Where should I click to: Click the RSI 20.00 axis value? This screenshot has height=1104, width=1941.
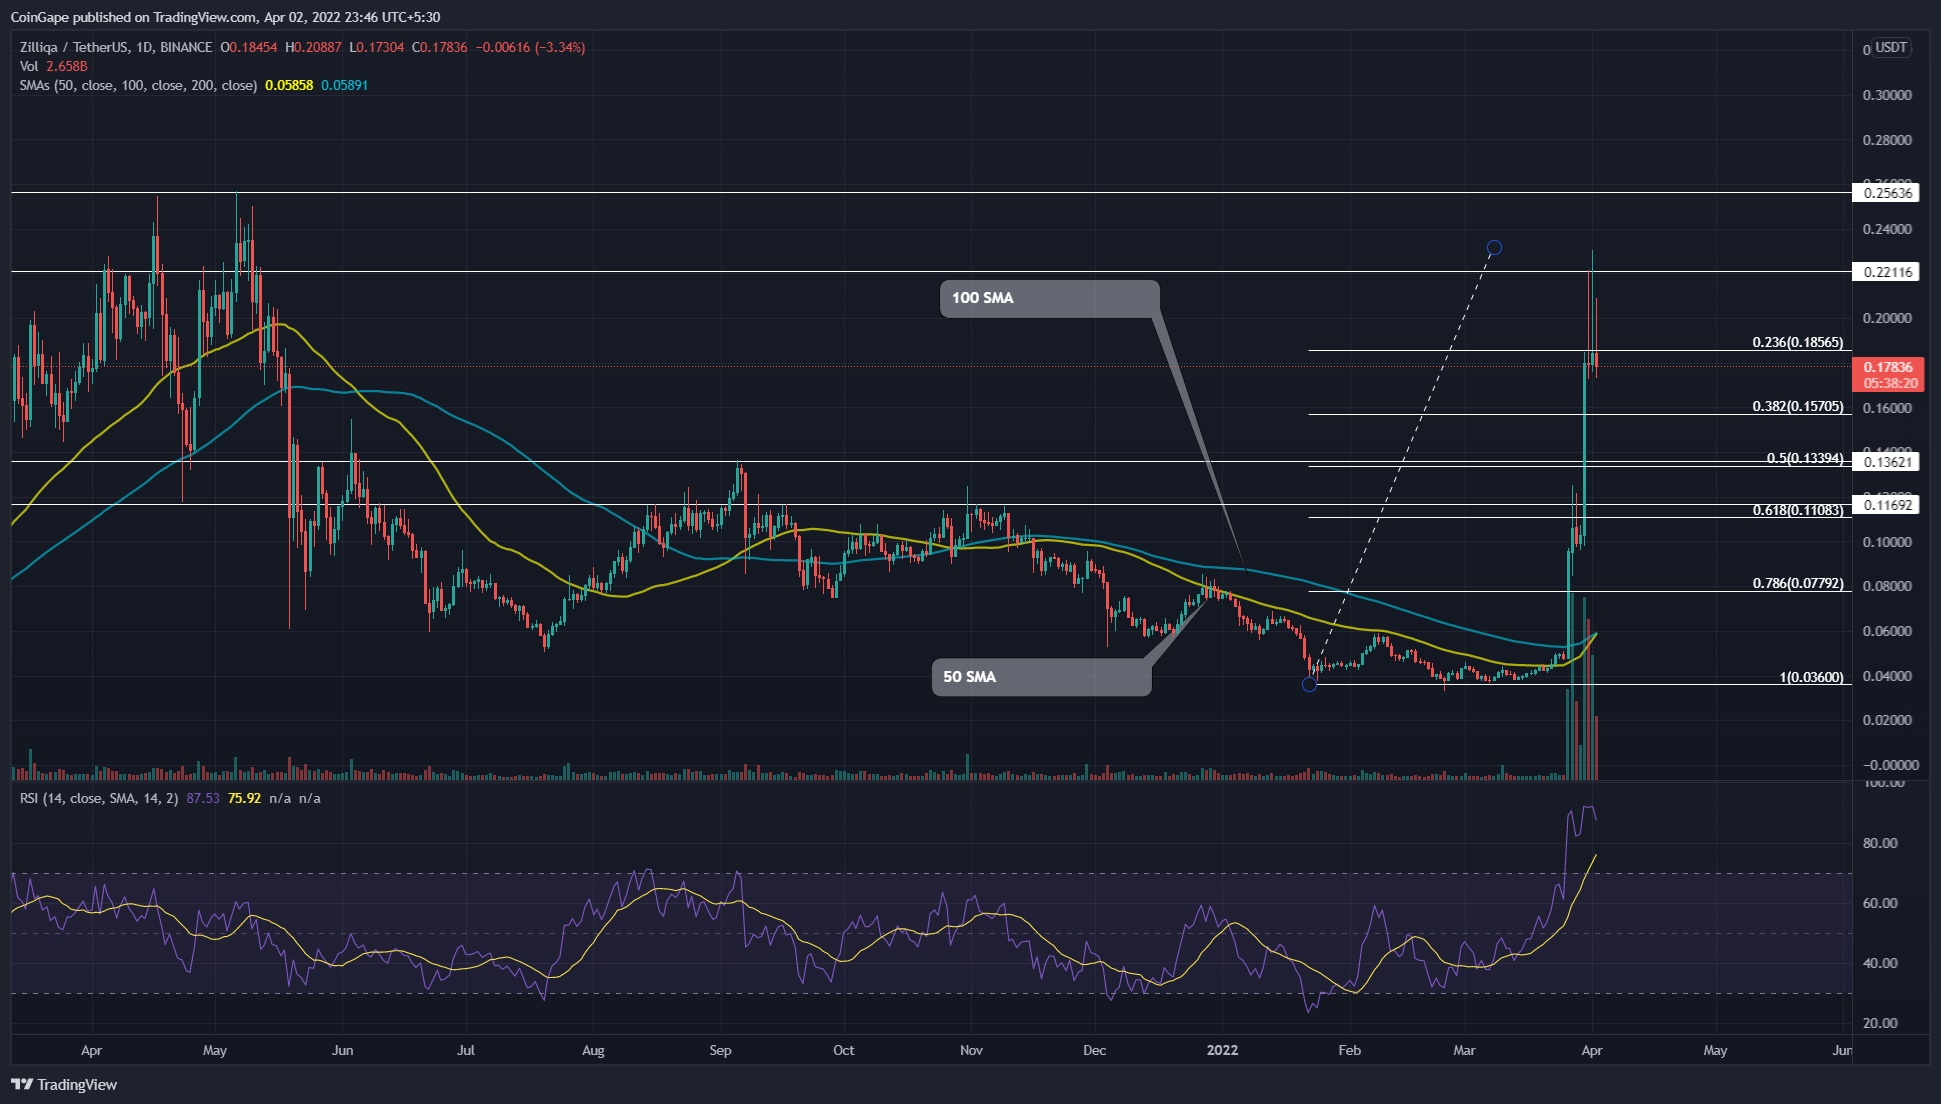coord(1880,1023)
